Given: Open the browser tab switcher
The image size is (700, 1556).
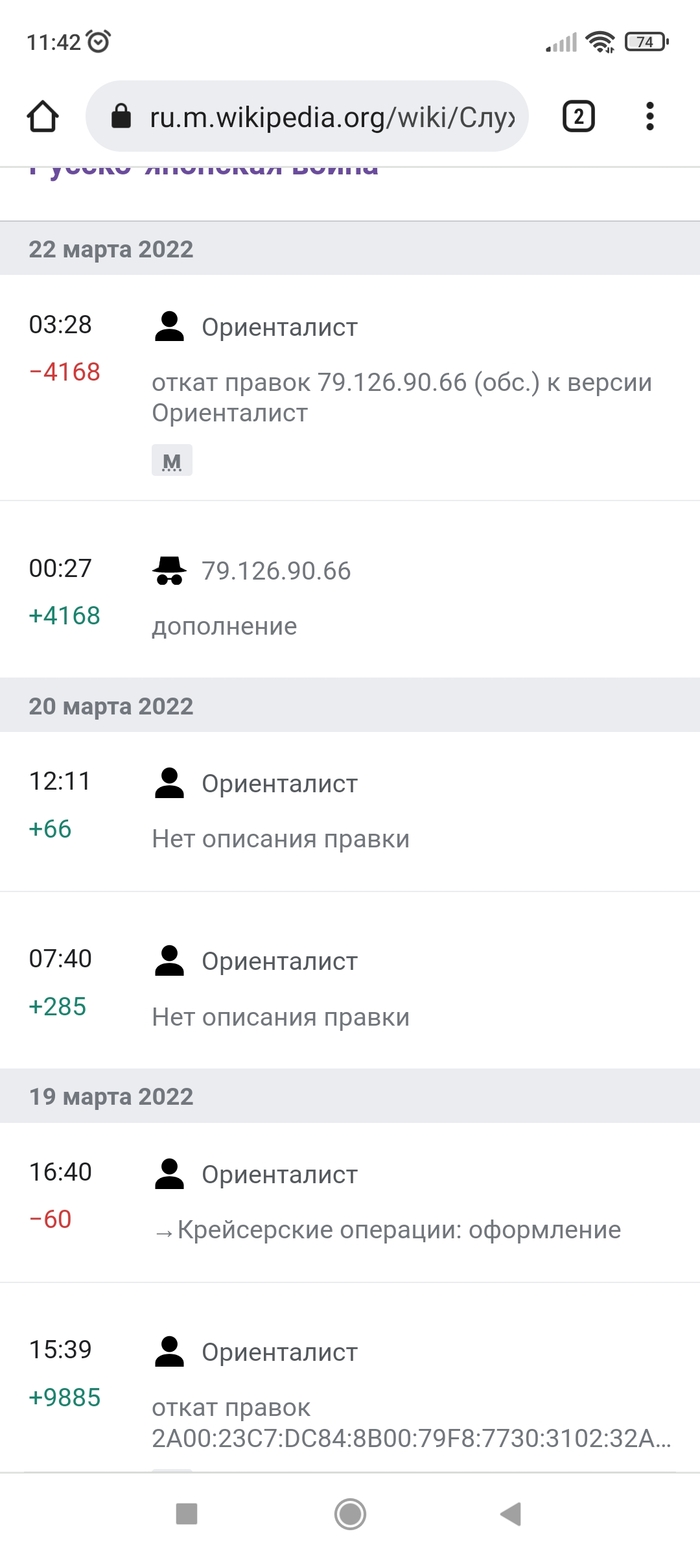Looking at the screenshot, I should coord(578,117).
